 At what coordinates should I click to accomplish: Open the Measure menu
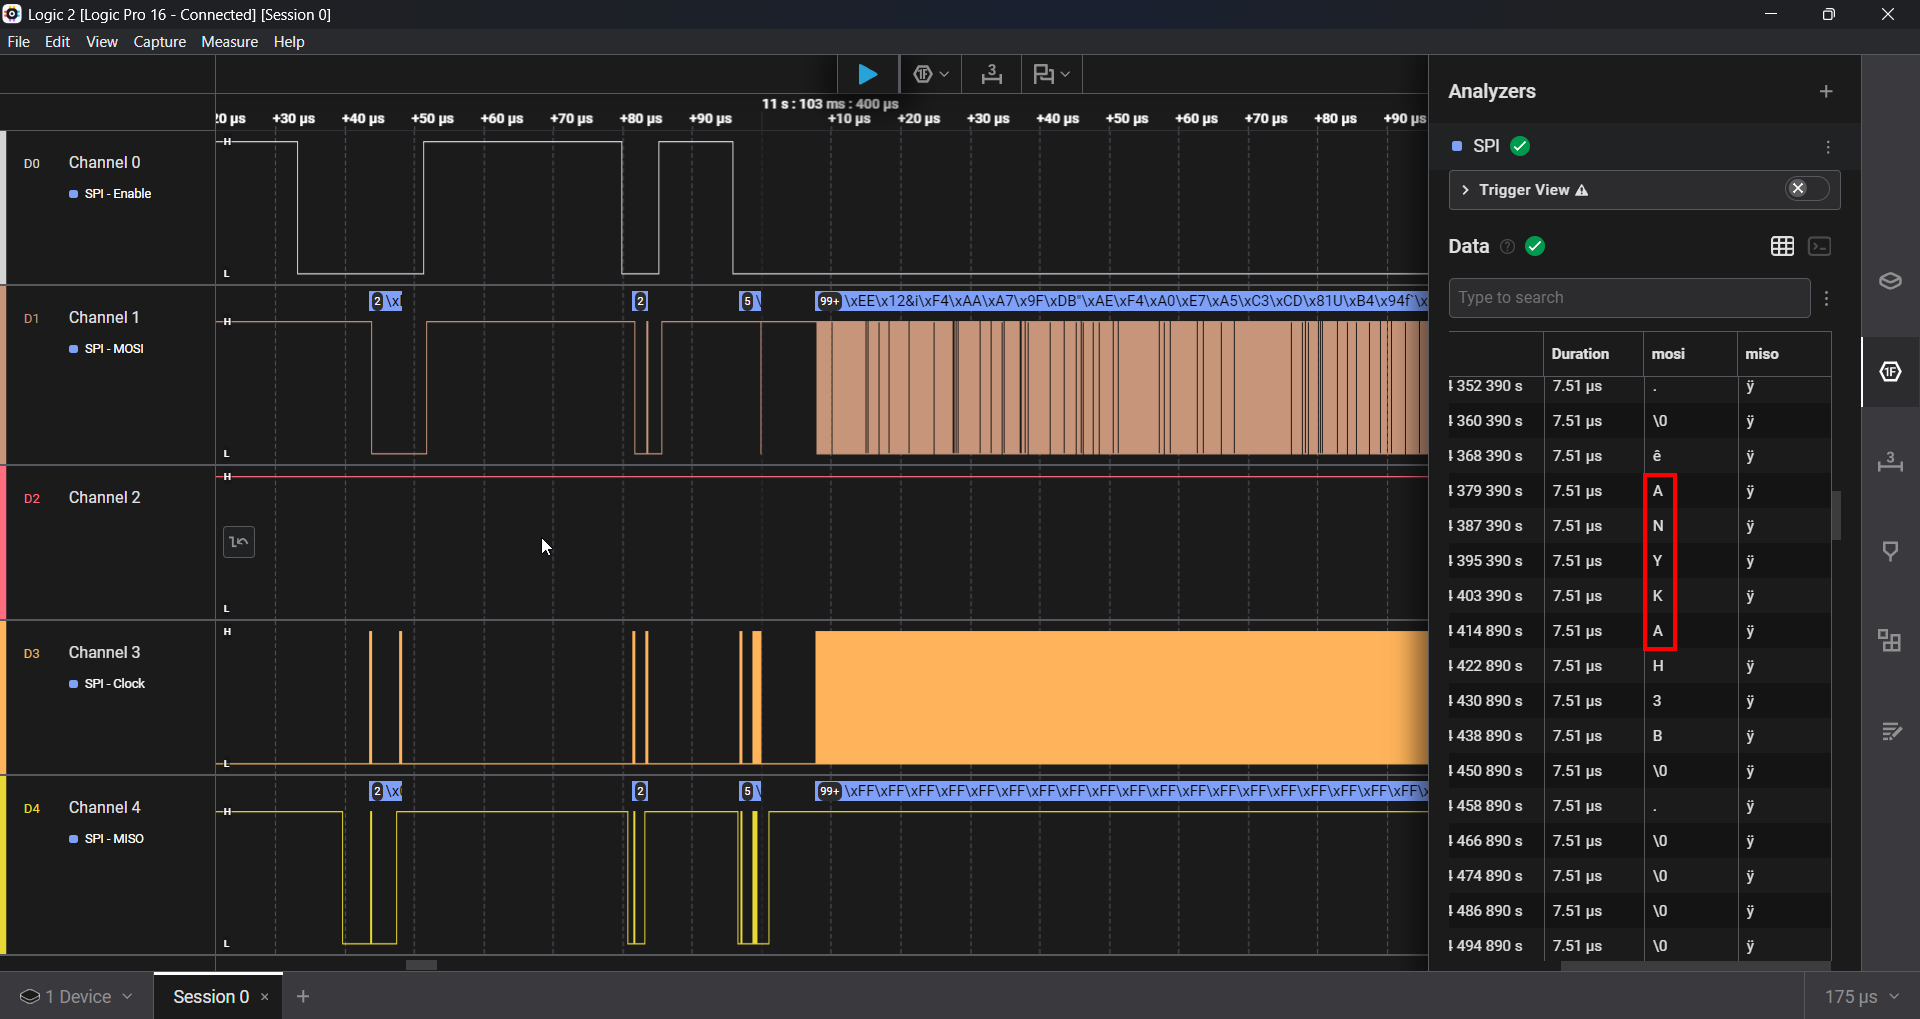tap(229, 42)
